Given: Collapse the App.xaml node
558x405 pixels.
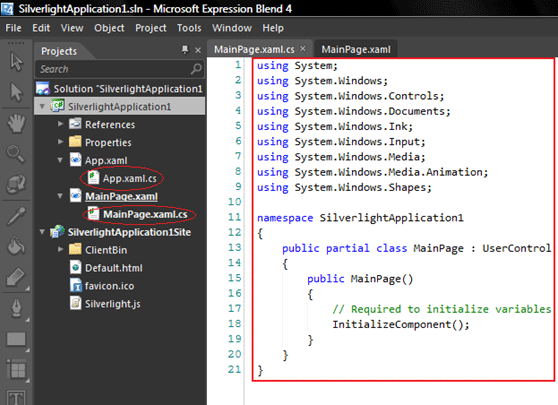Looking at the screenshot, I should [60, 160].
